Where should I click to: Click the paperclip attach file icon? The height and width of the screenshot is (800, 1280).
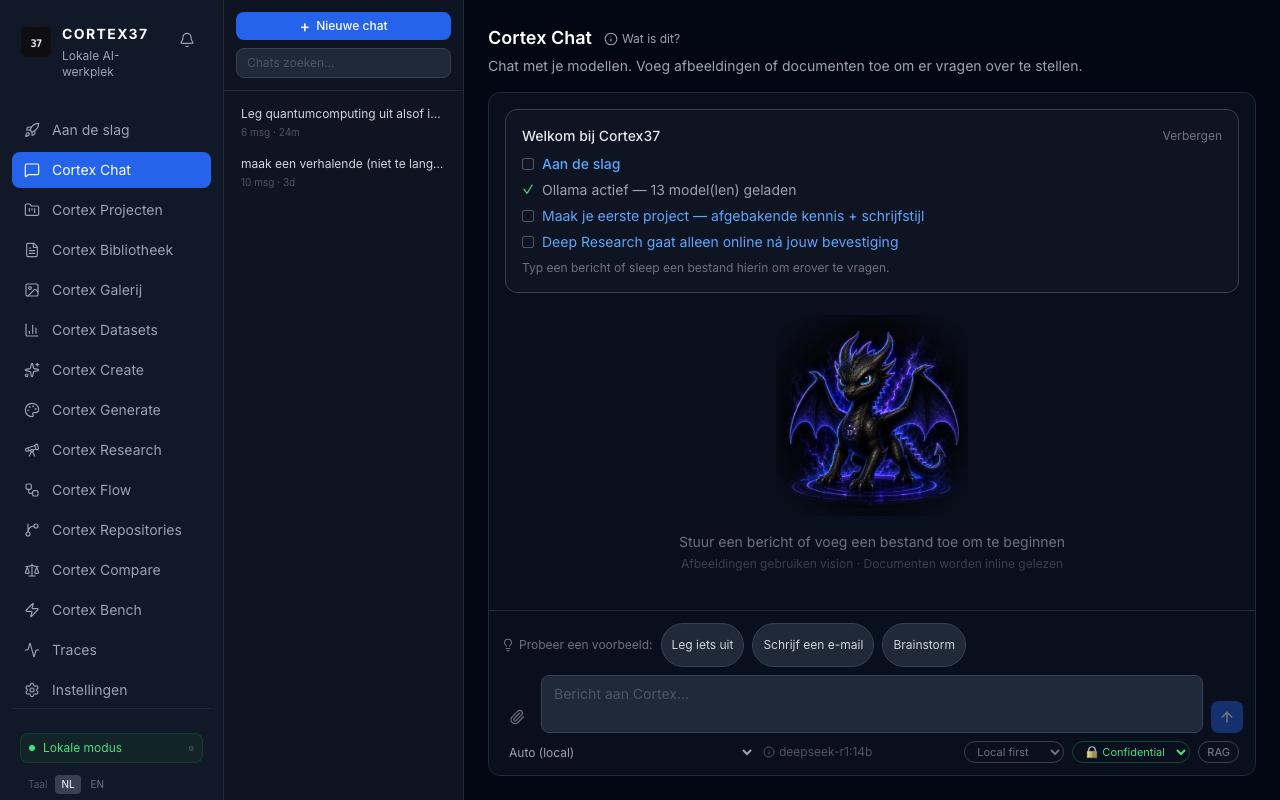[517, 717]
